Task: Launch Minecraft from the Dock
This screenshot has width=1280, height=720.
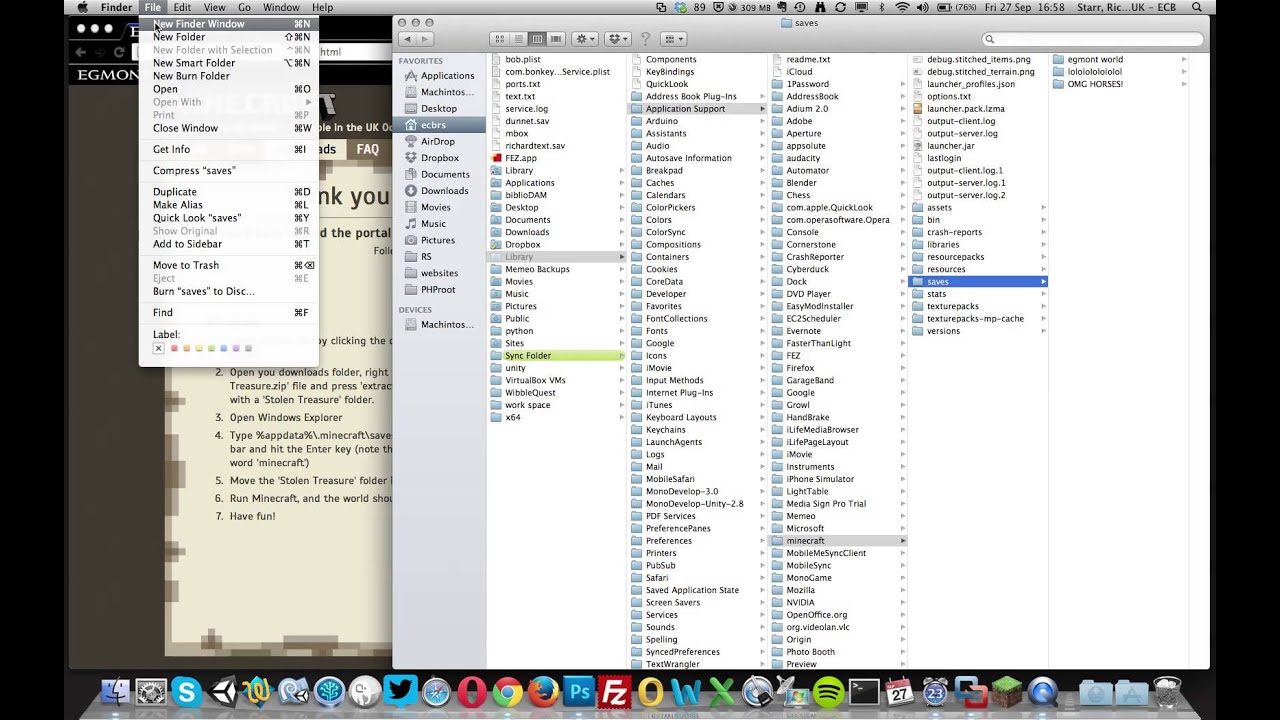Action: coord(1007,692)
